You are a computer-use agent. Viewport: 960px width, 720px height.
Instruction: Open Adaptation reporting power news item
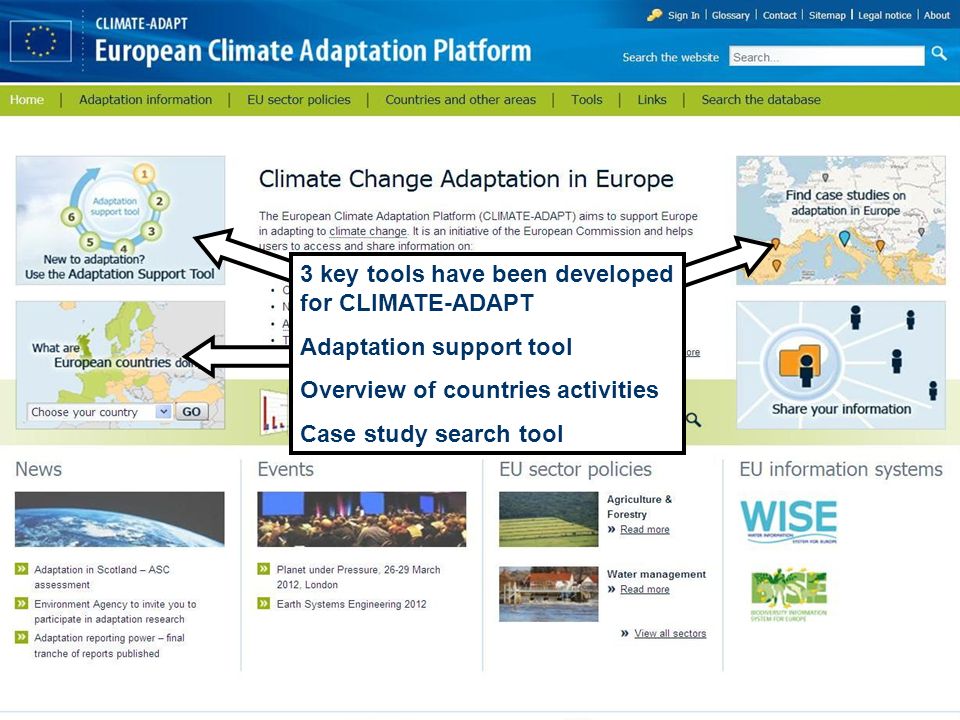coord(109,645)
